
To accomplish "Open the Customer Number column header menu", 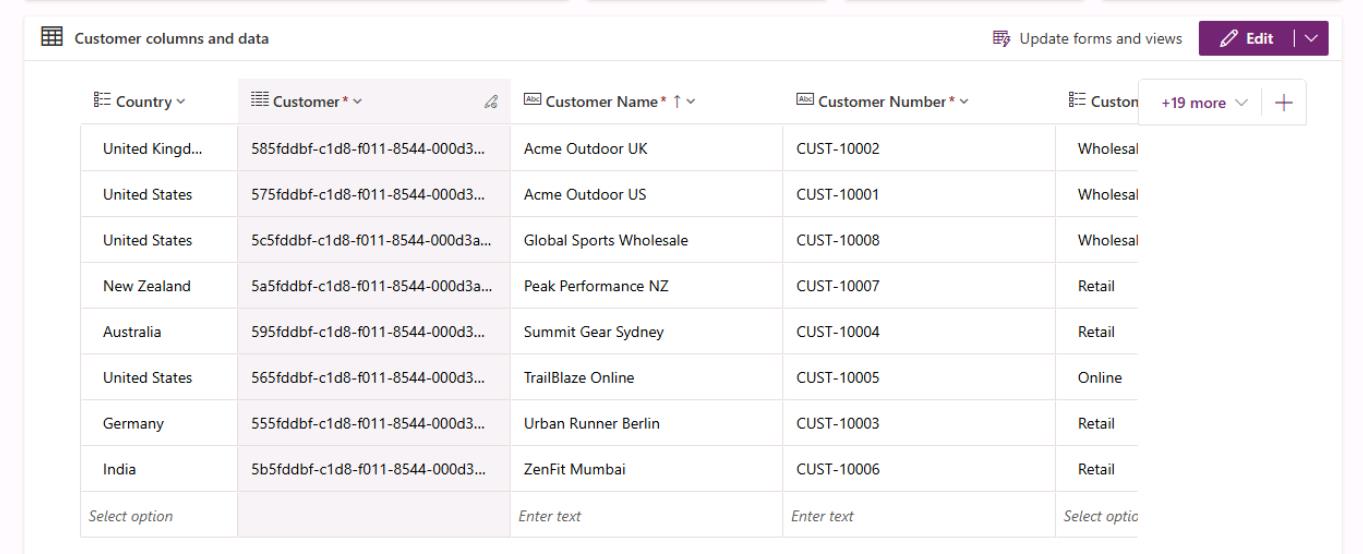I will click(x=964, y=102).
